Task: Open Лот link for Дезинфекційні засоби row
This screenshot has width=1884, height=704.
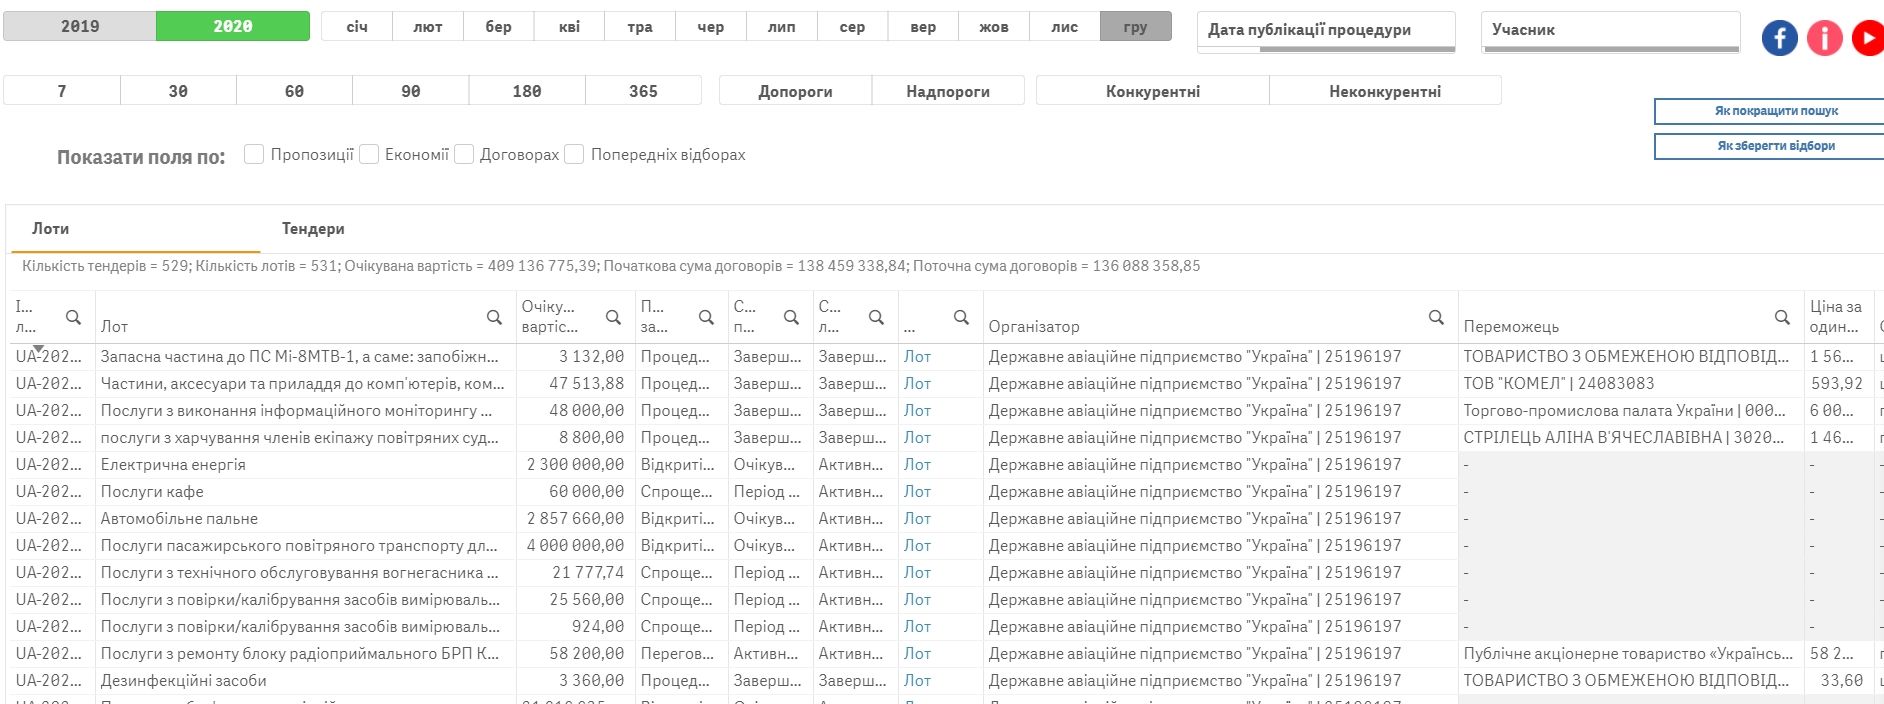Action: coord(917,681)
